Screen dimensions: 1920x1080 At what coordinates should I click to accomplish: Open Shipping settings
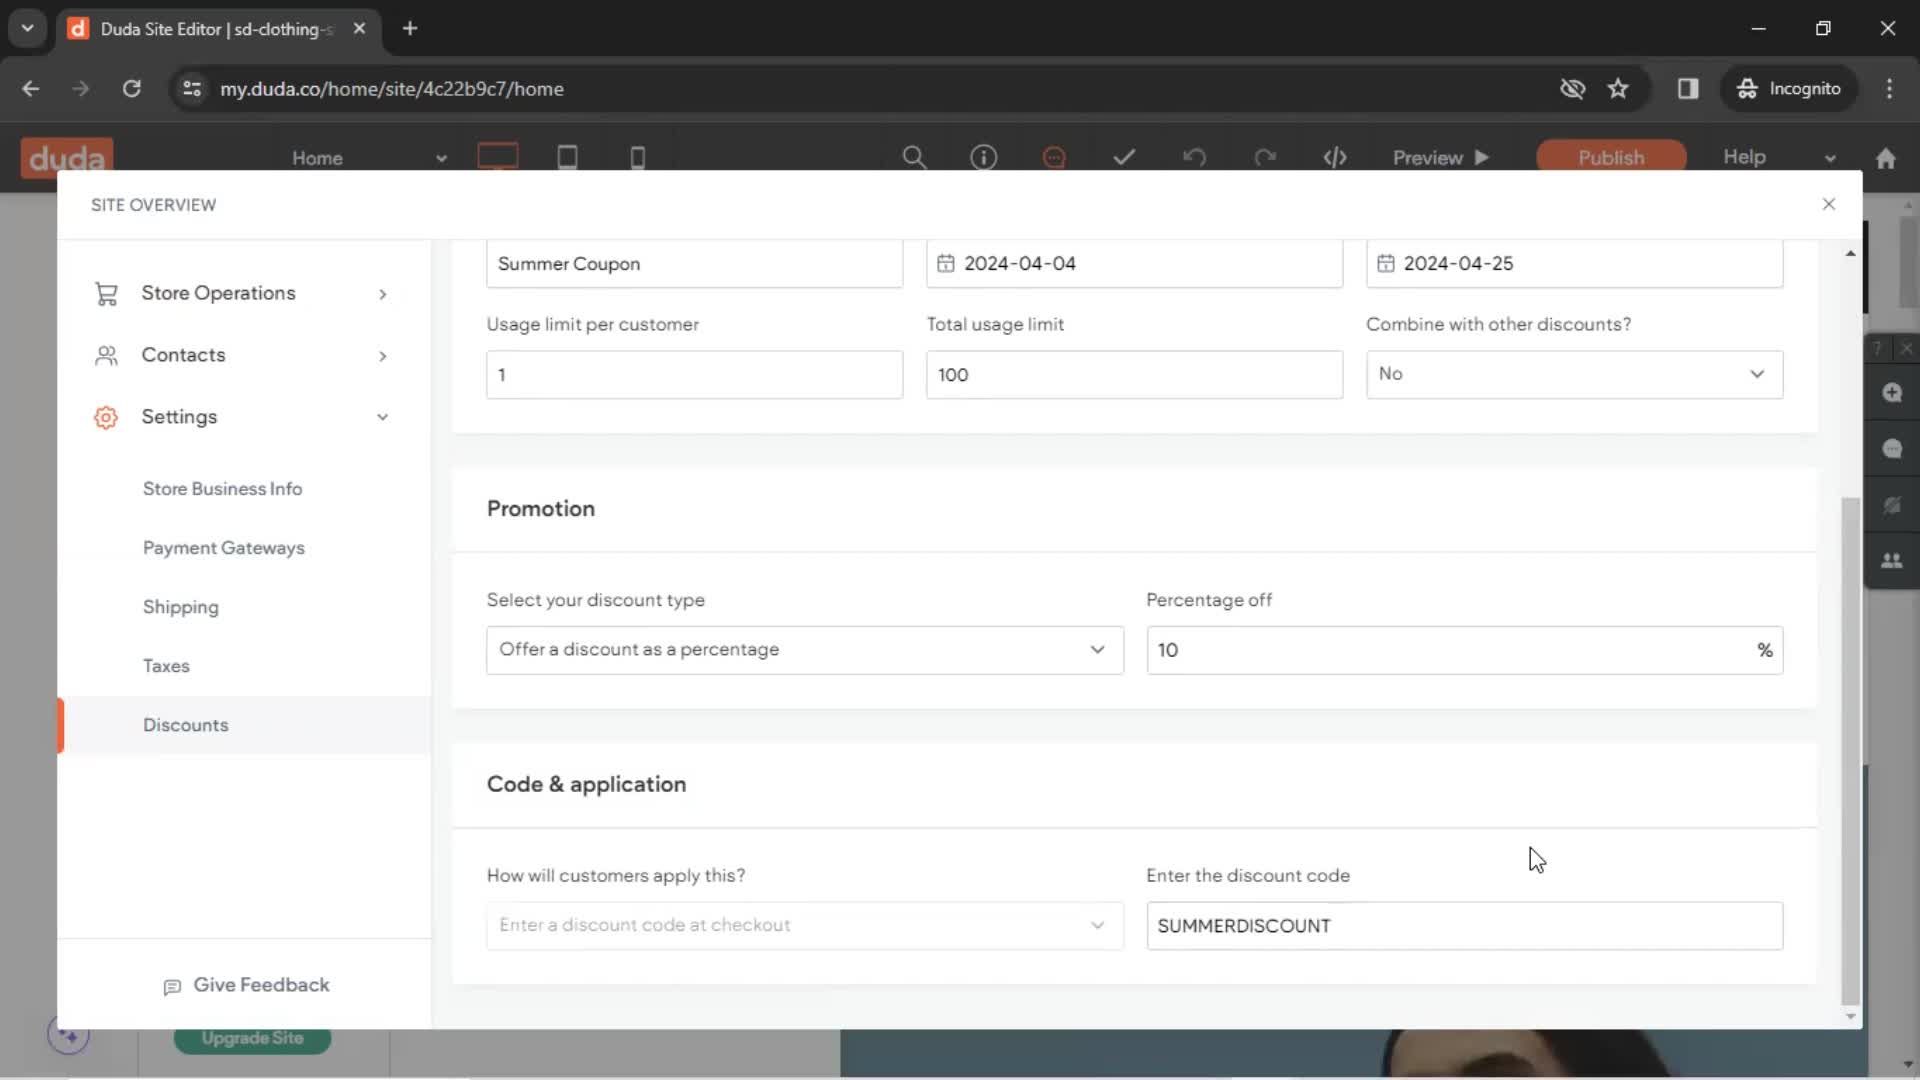181,607
